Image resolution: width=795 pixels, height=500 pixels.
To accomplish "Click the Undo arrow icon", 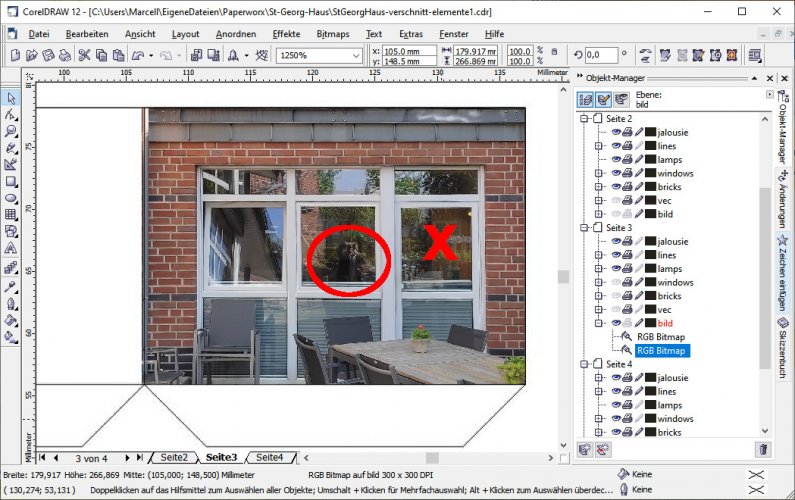I will [138, 55].
